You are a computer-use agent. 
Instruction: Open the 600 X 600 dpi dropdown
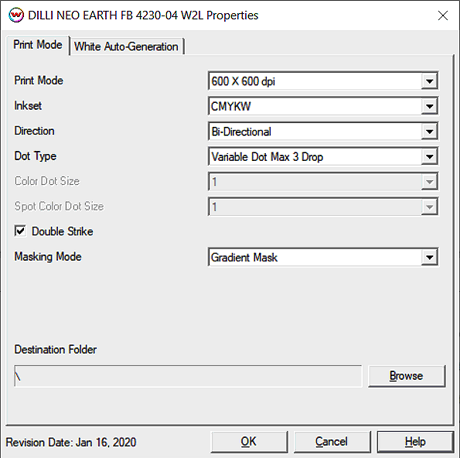point(323,81)
